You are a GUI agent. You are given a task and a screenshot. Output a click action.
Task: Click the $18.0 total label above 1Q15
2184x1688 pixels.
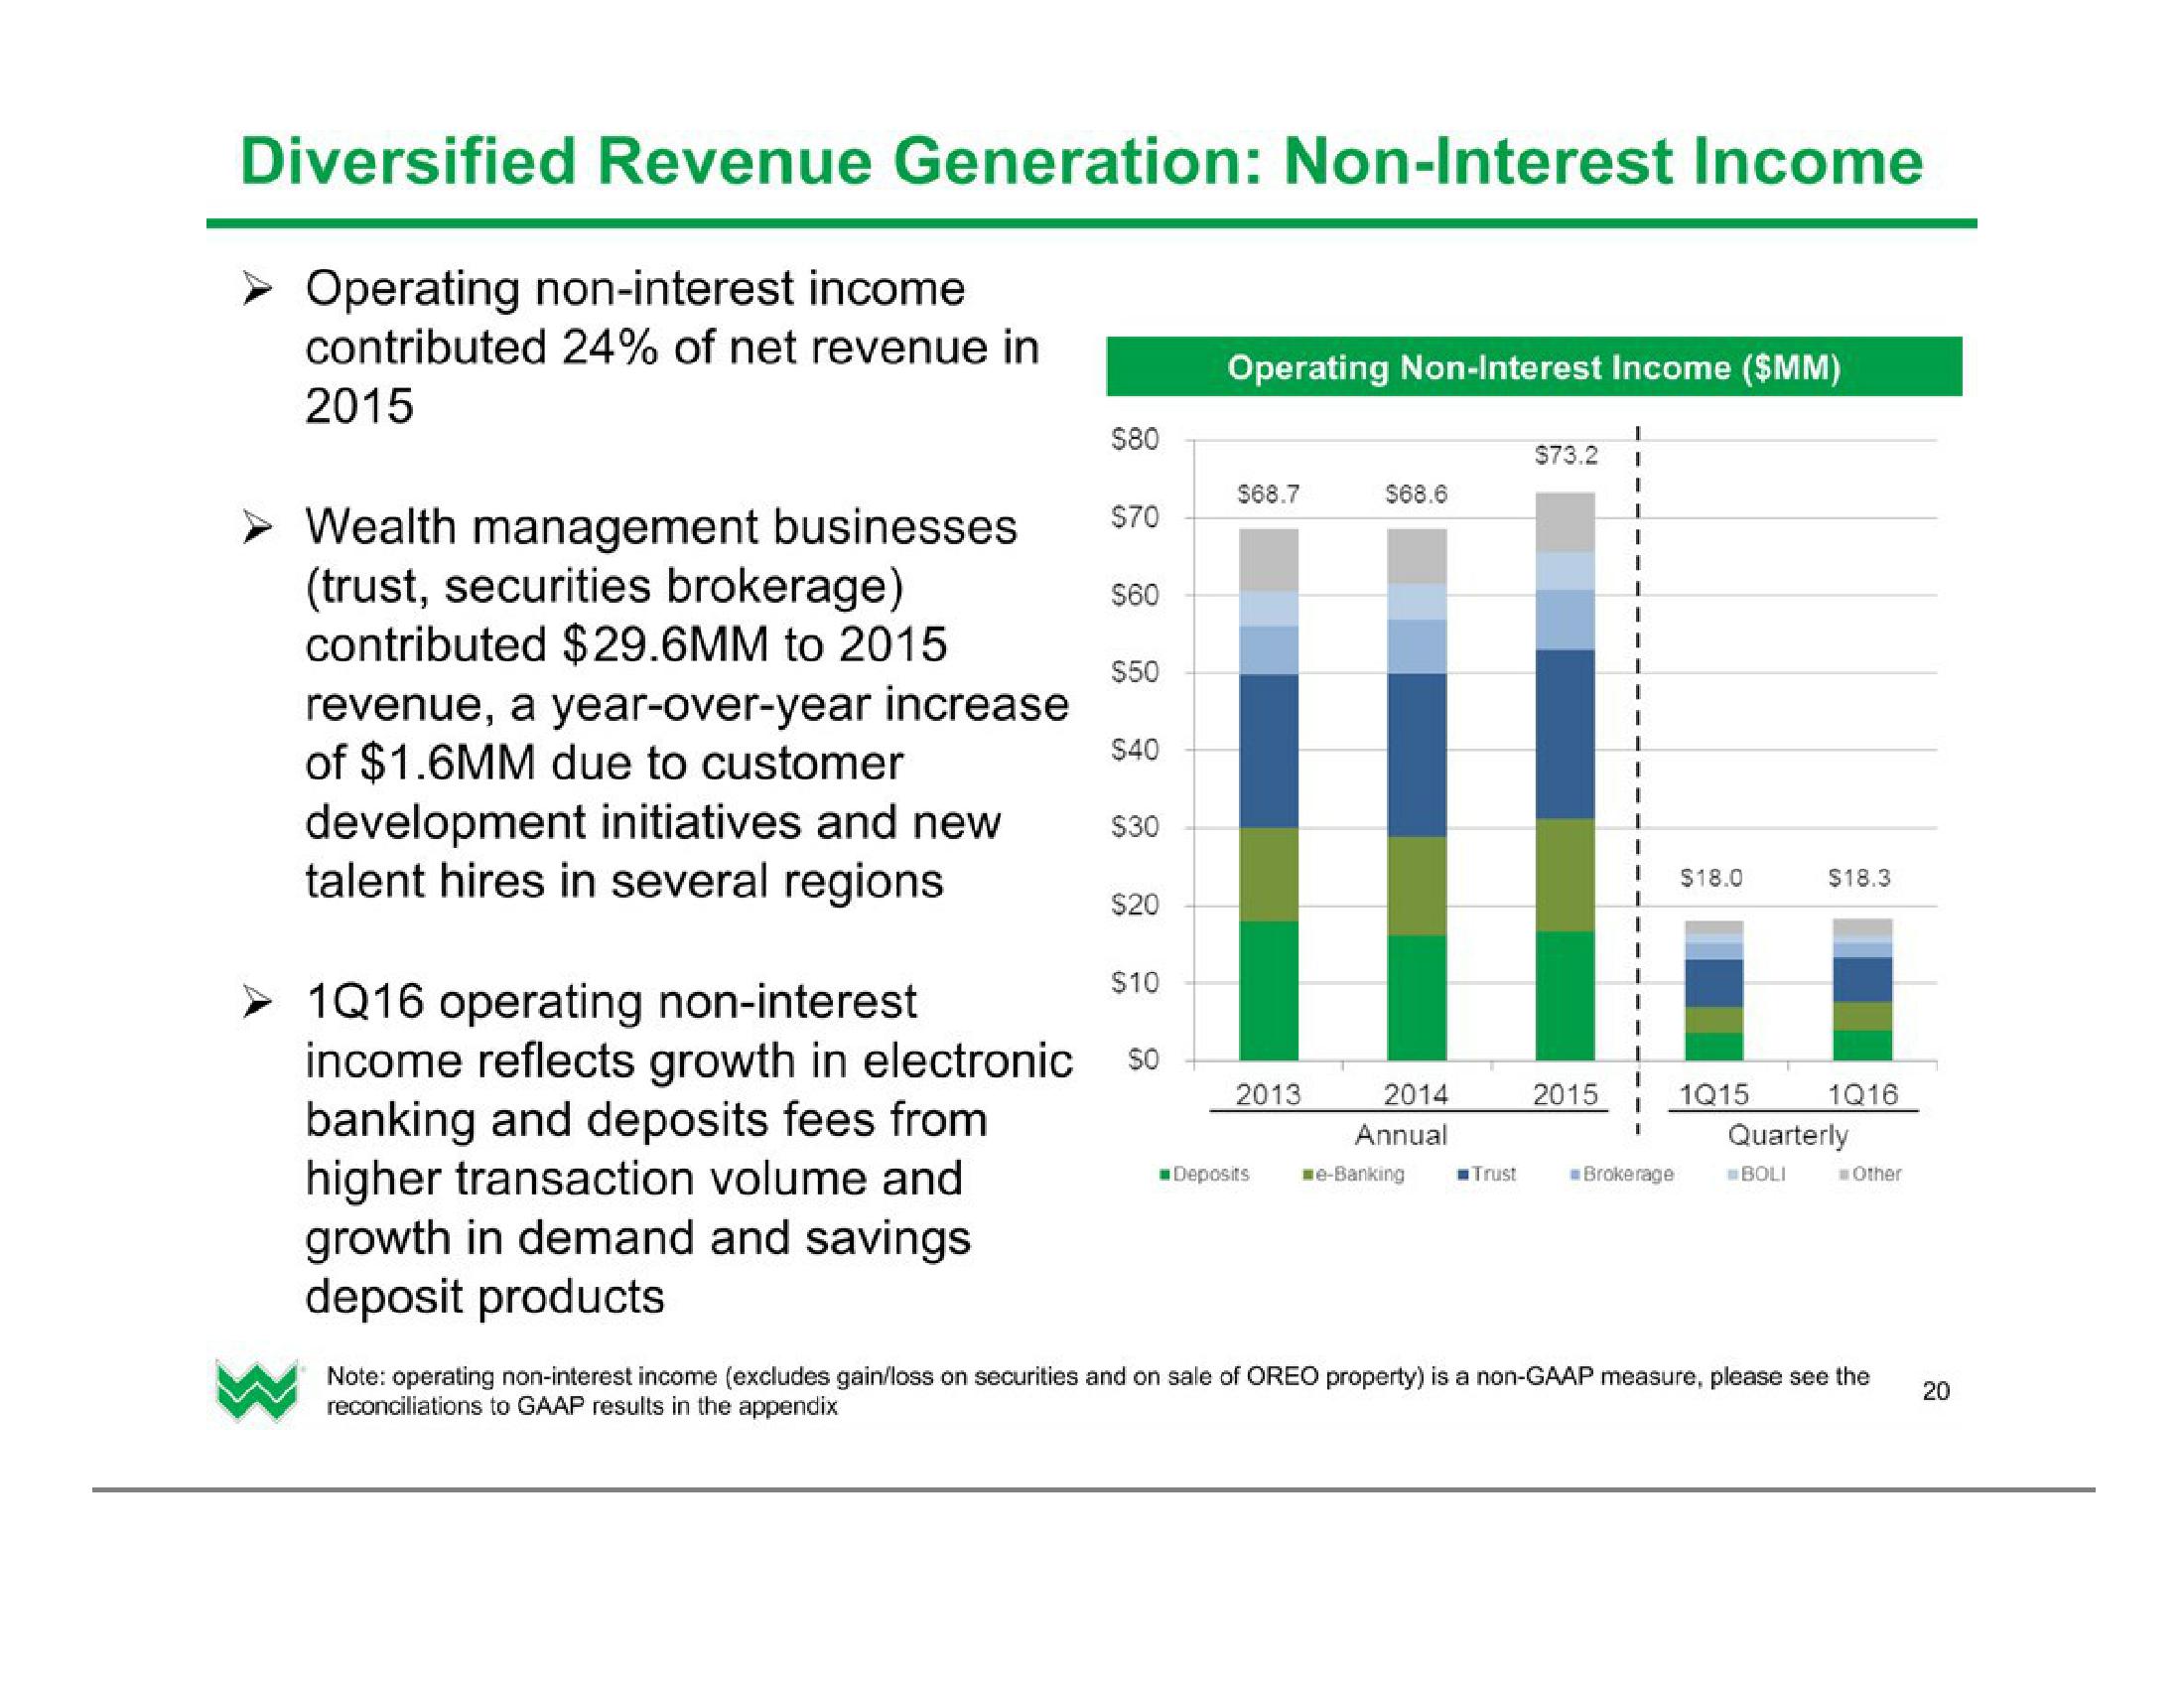(x=1712, y=878)
